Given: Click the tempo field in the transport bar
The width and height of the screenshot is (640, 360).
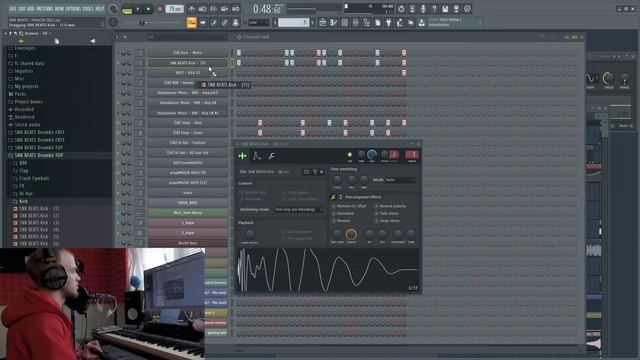Looking at the screenshot, I should (x=174, y=9).
